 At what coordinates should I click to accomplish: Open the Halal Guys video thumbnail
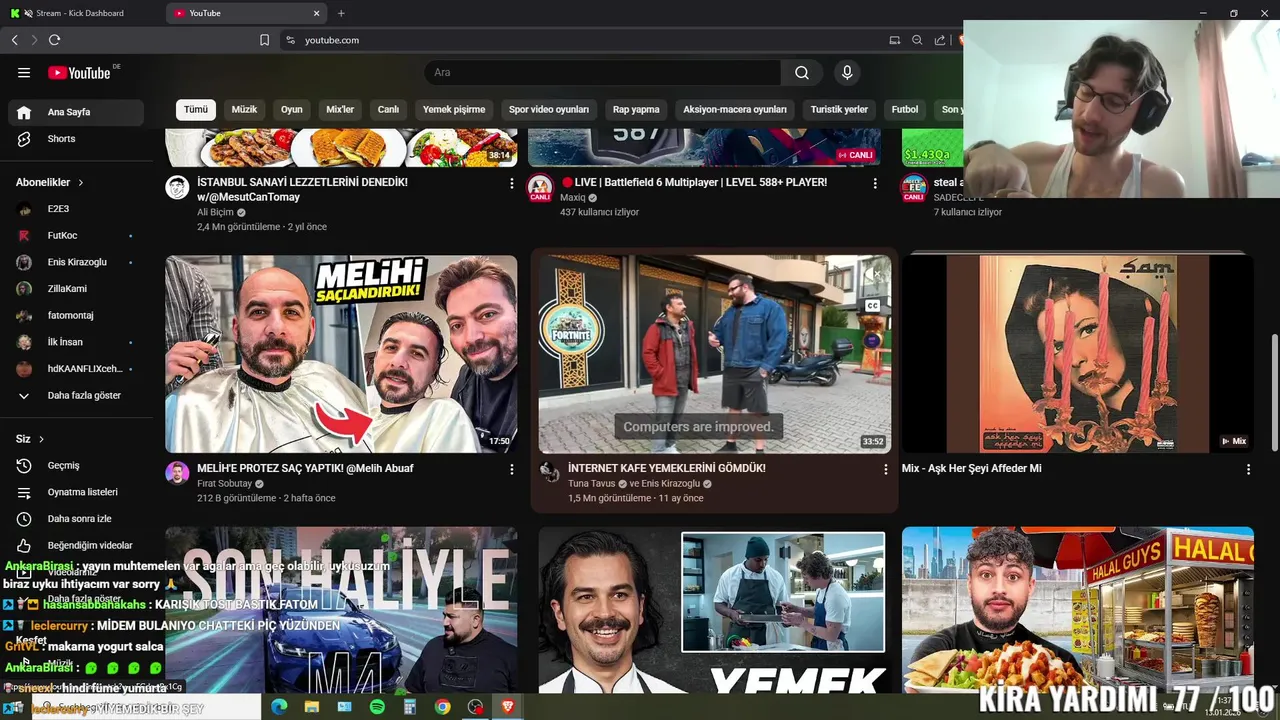tap(1078, 610)
